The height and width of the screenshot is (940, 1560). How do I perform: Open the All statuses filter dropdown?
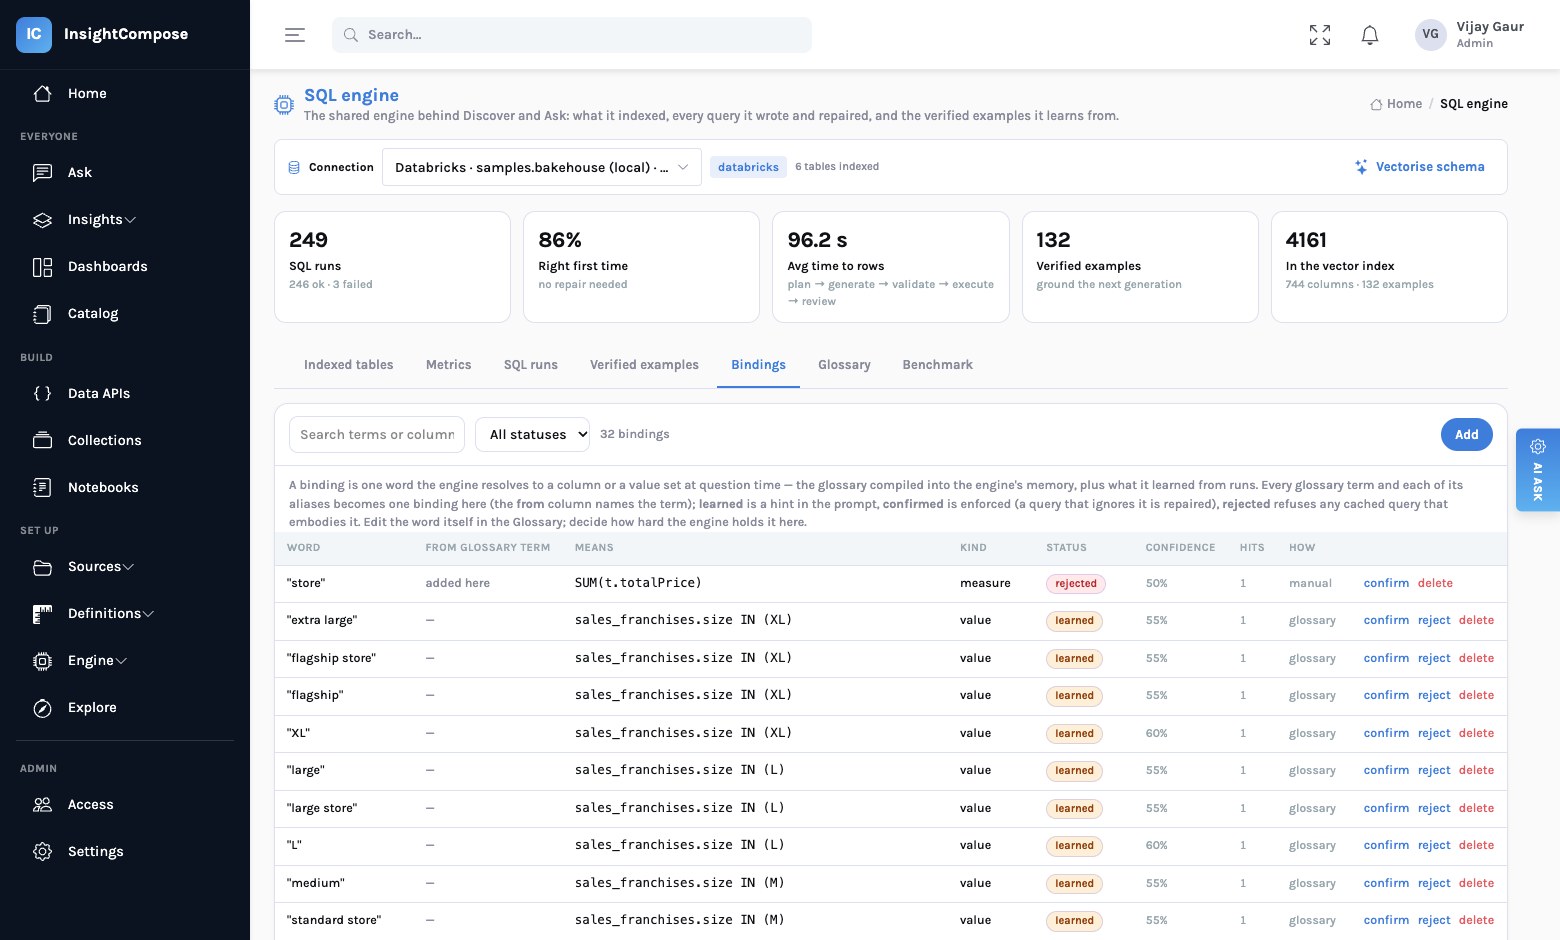coord(533,435)
